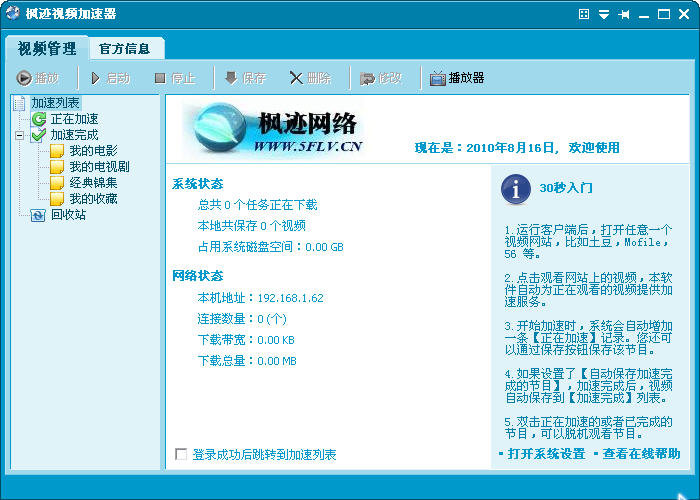Click the 我的电视剧 folder icon

[57, 167]
